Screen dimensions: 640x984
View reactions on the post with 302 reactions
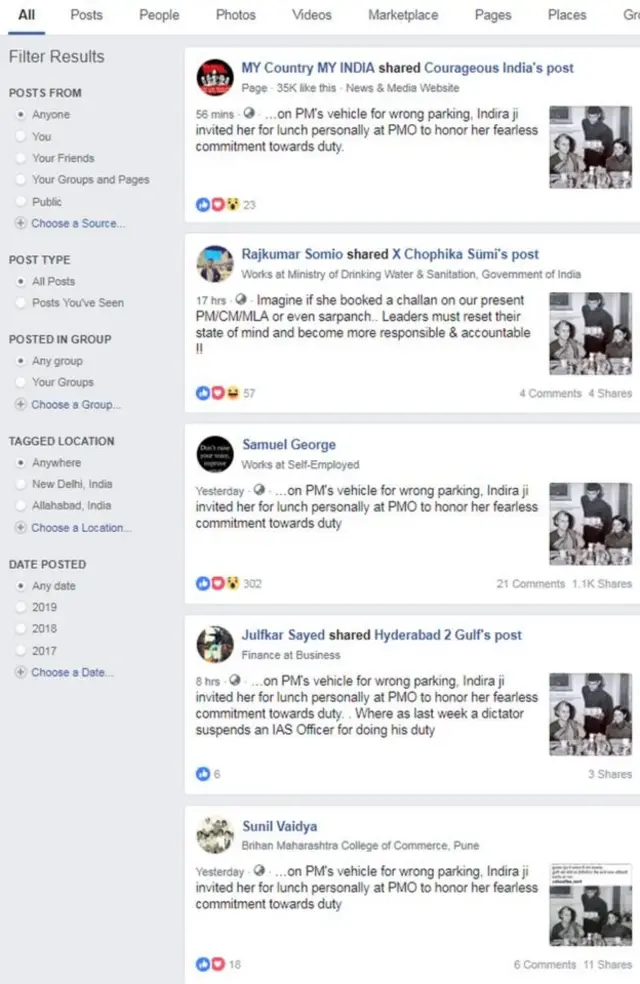[228, 584]
